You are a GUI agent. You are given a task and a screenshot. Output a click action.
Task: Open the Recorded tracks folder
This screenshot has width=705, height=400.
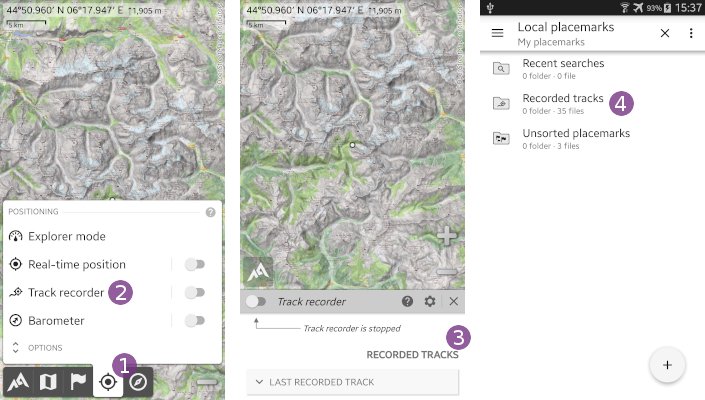click(x=562, y=103)
